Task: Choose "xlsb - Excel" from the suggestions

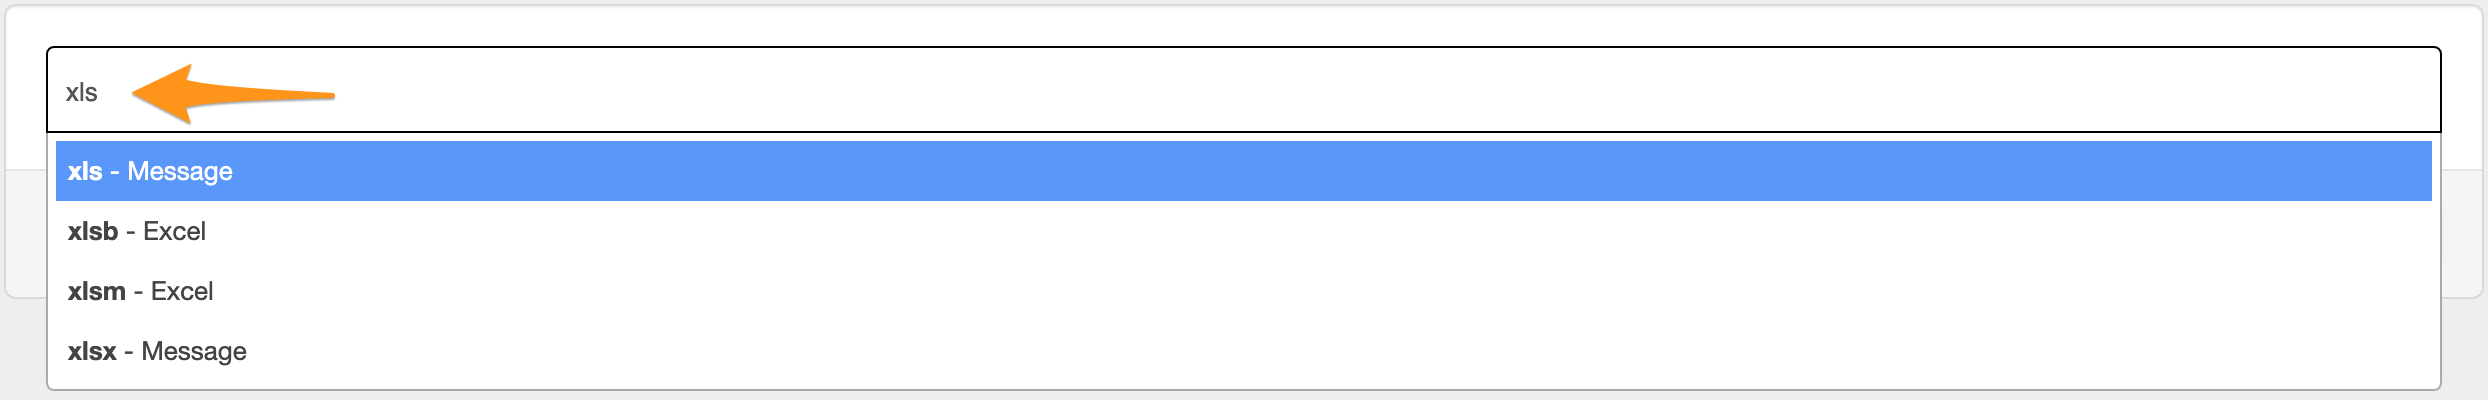Action: click(137, 231)
